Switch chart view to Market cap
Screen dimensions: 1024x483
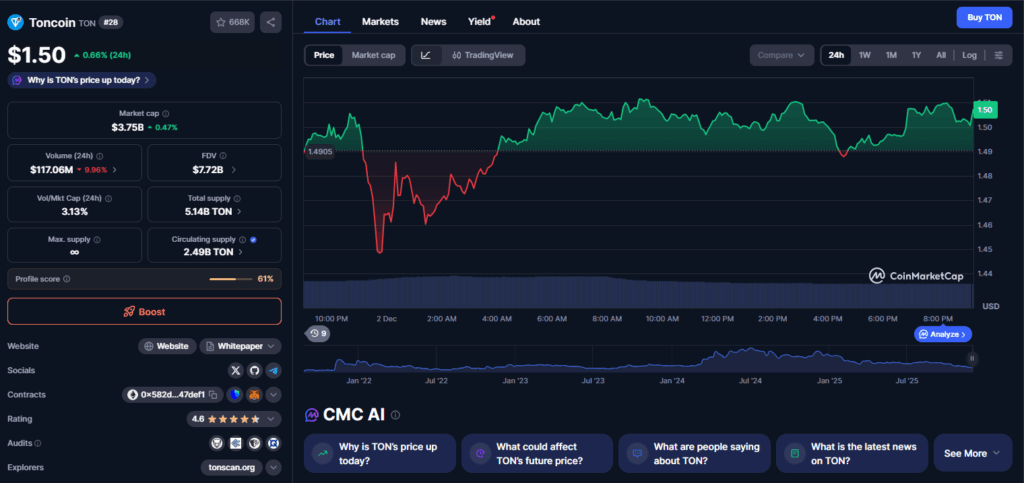click(x=373, y=55)
